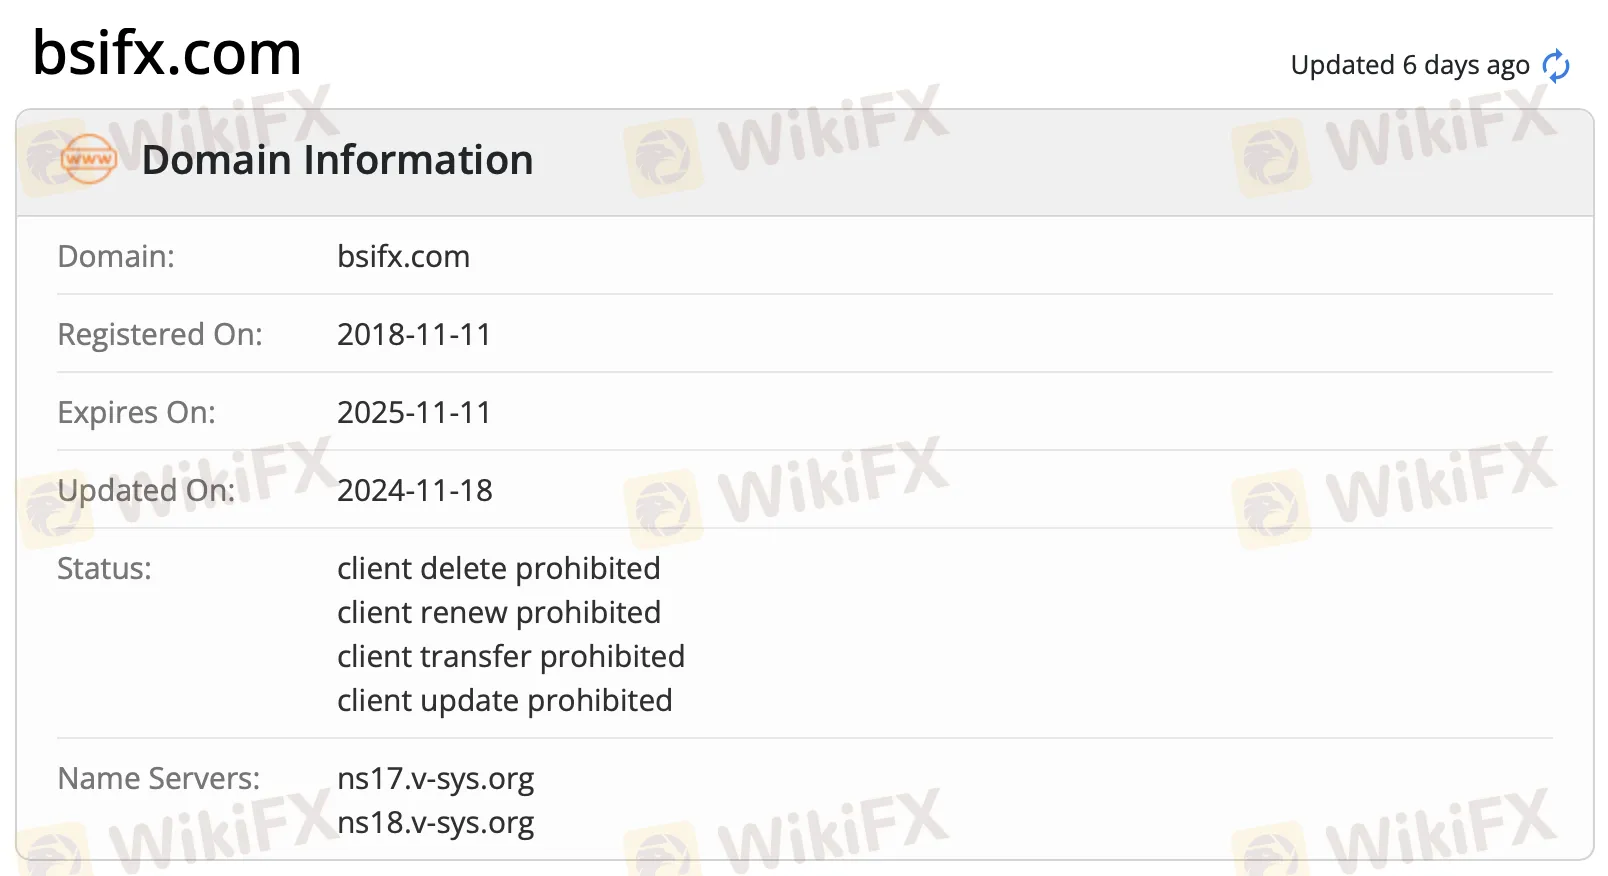Viewport: 1608px width, 876px height.
Task: Click the 'Registered On:' label
Action: click(x=160, y=334)
